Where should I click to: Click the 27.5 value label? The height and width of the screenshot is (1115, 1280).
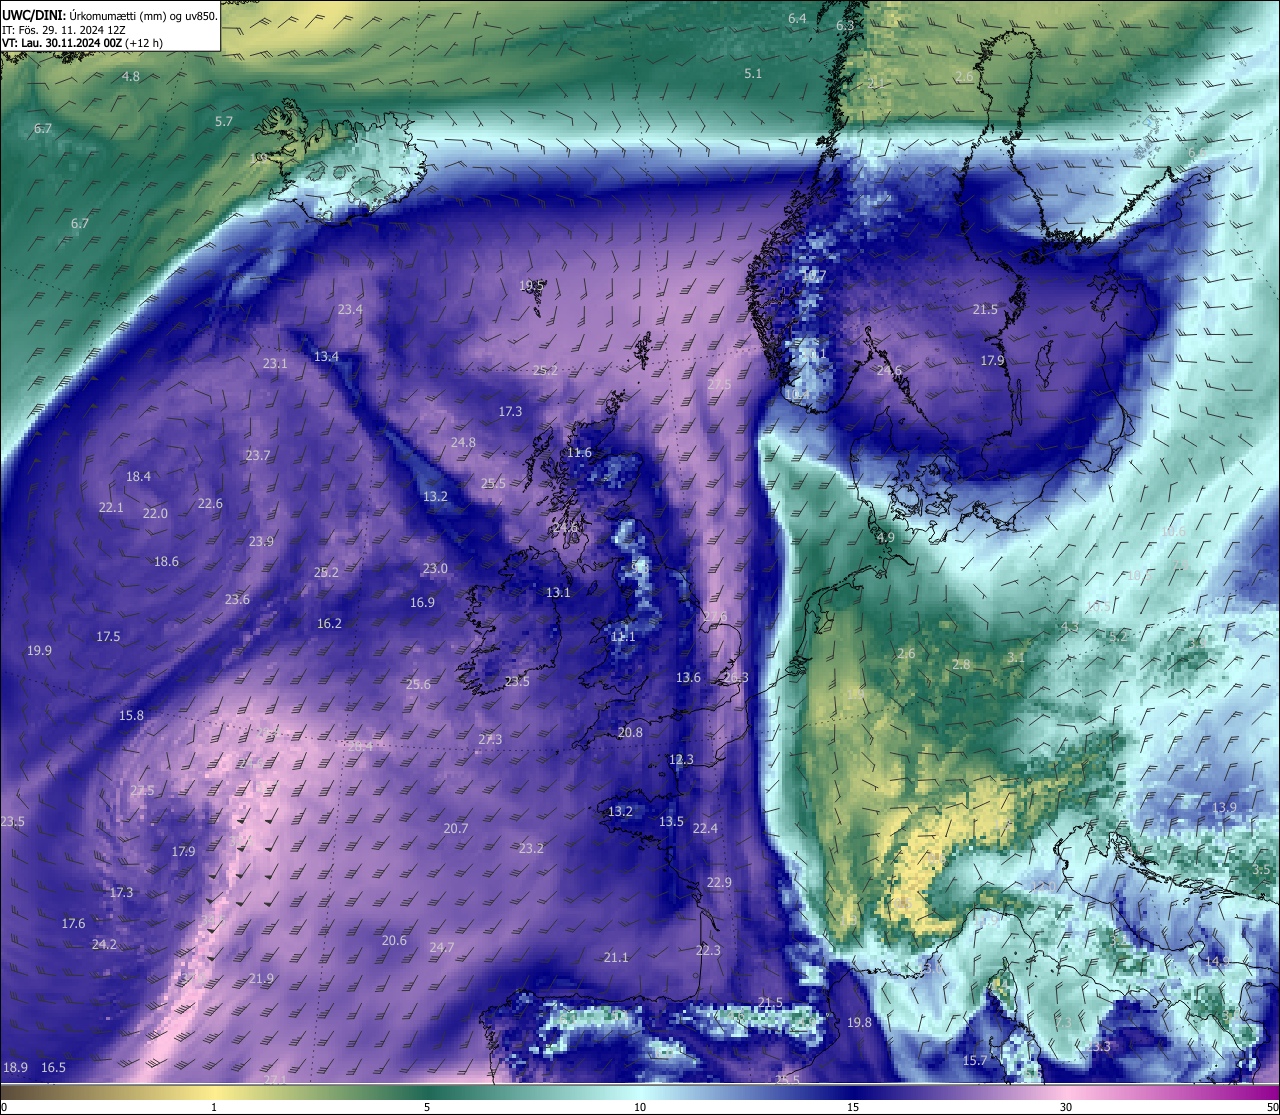pos(718,385)
